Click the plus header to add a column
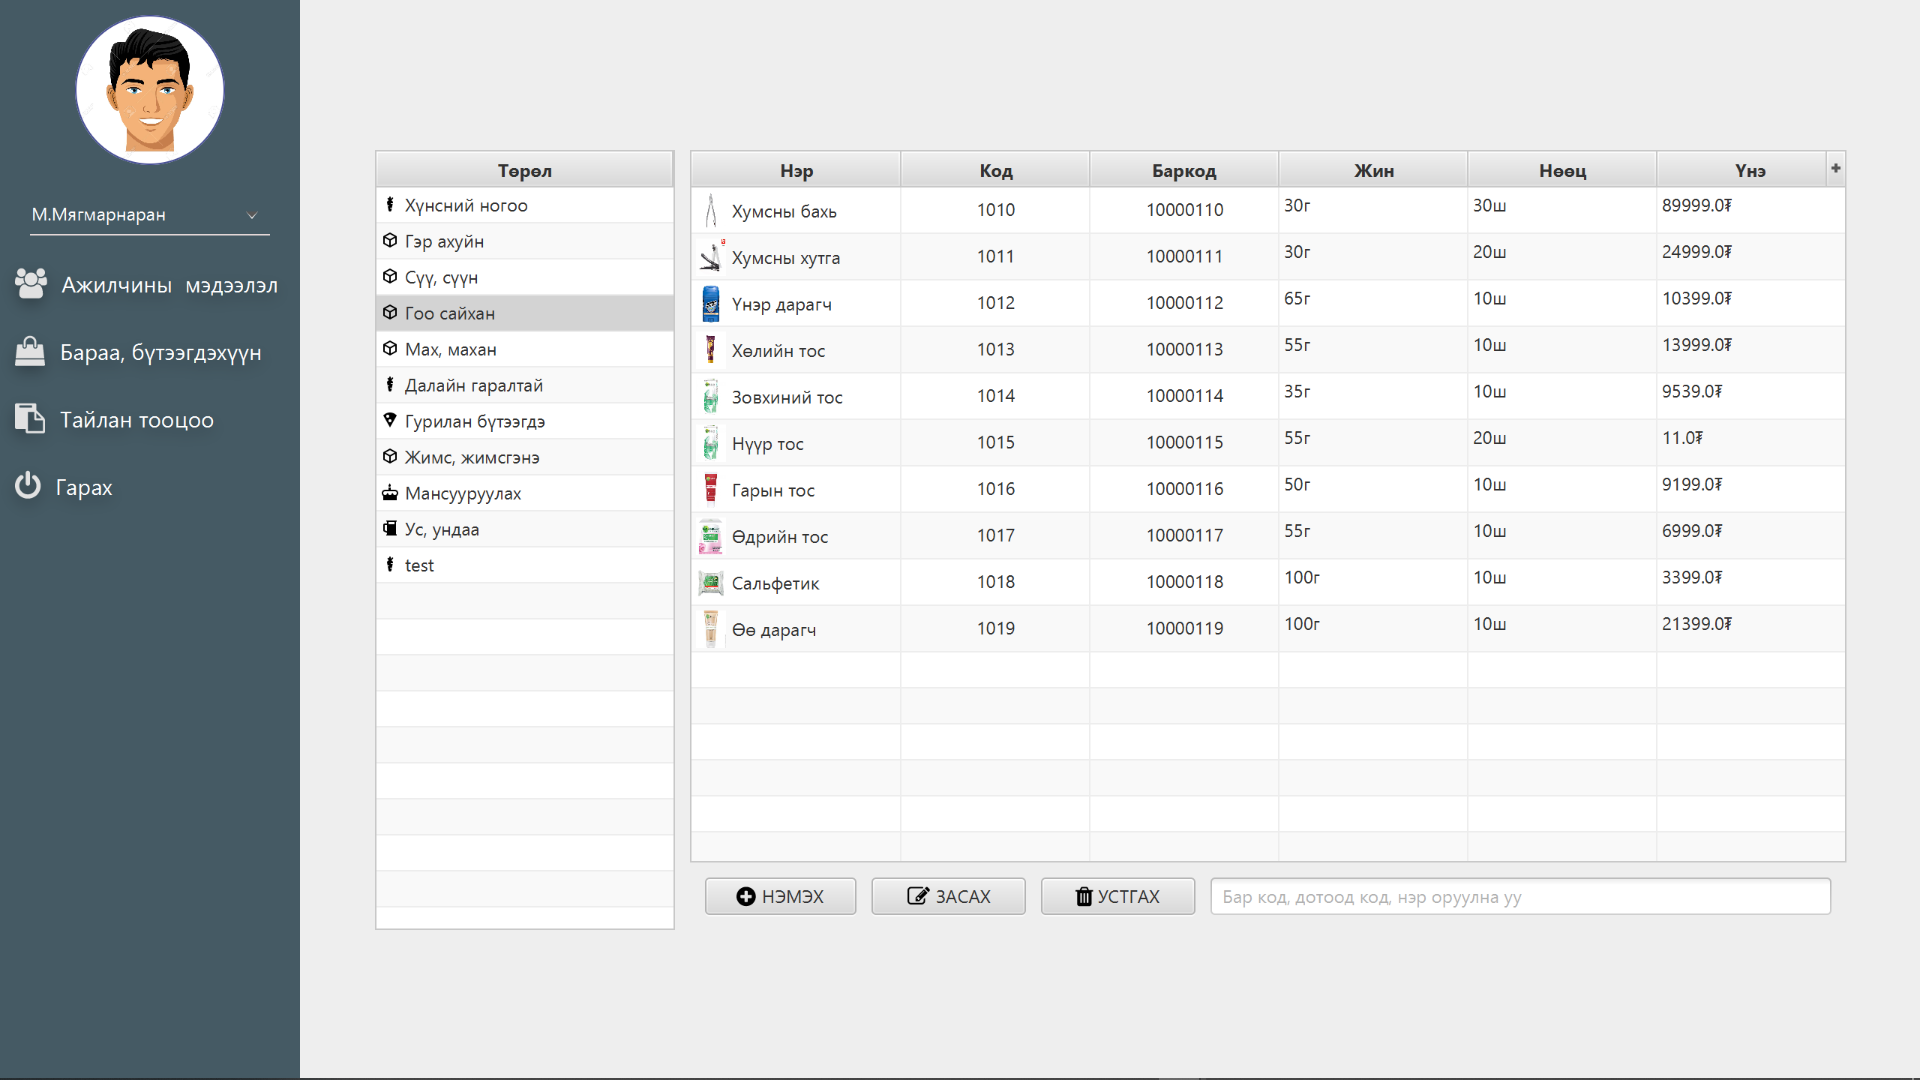 tap(1835, 168)
